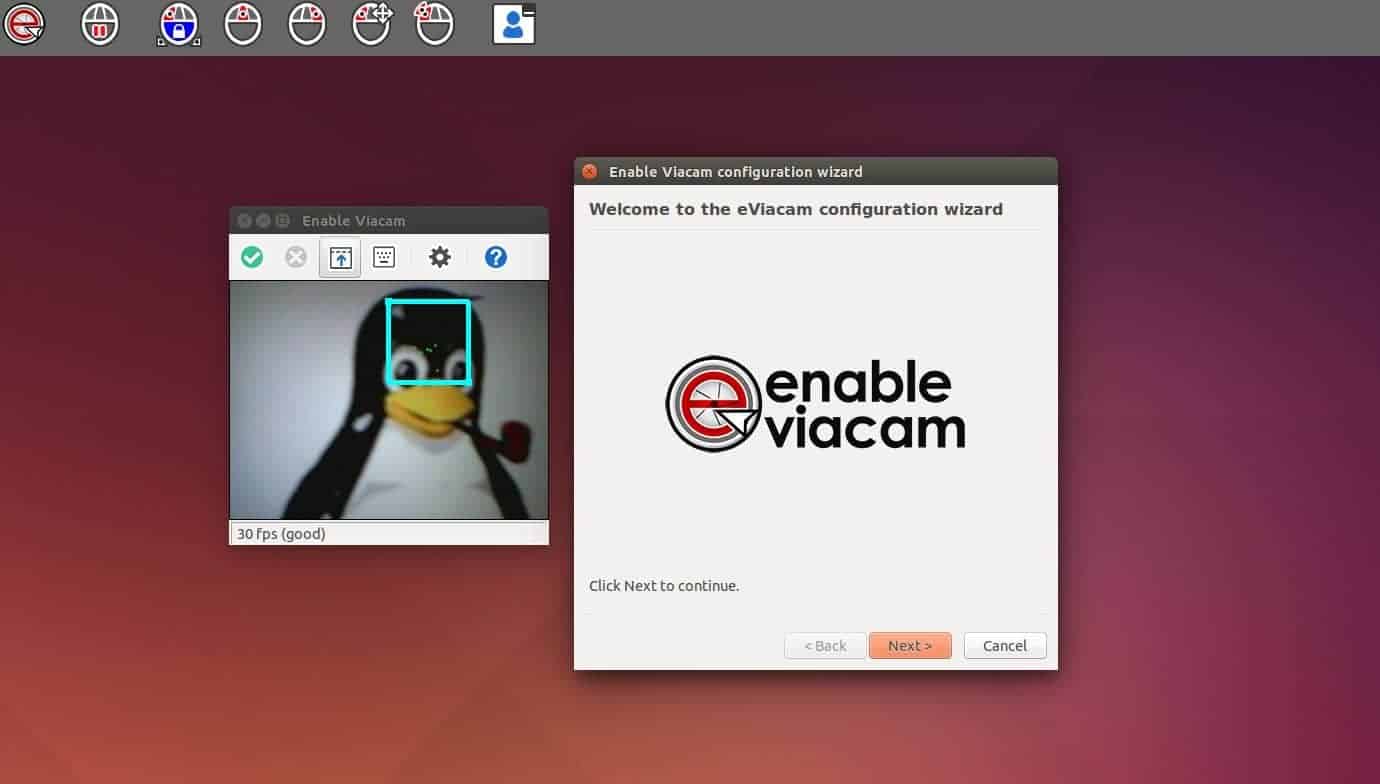Select the no-click pause mouse icon

point(100,24)
